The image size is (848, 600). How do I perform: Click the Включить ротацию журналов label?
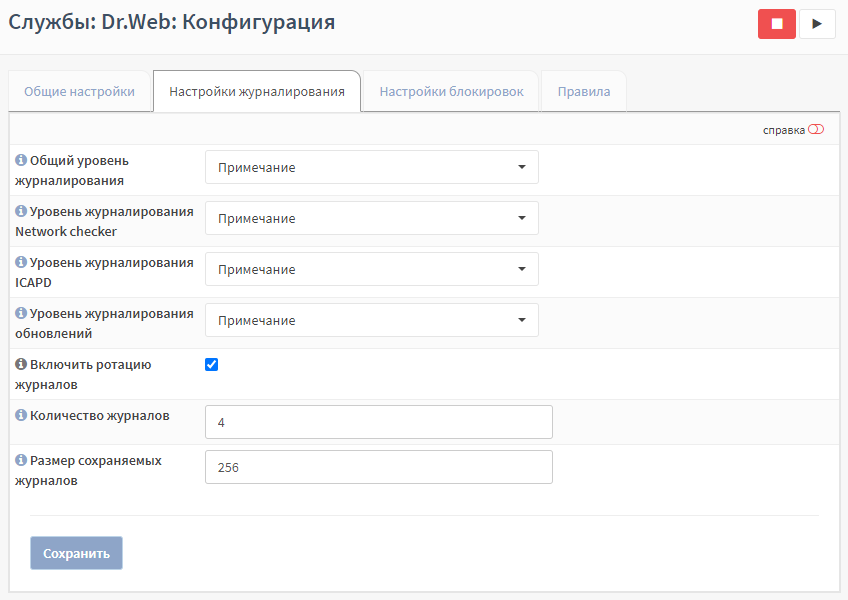tap(83, 374)
